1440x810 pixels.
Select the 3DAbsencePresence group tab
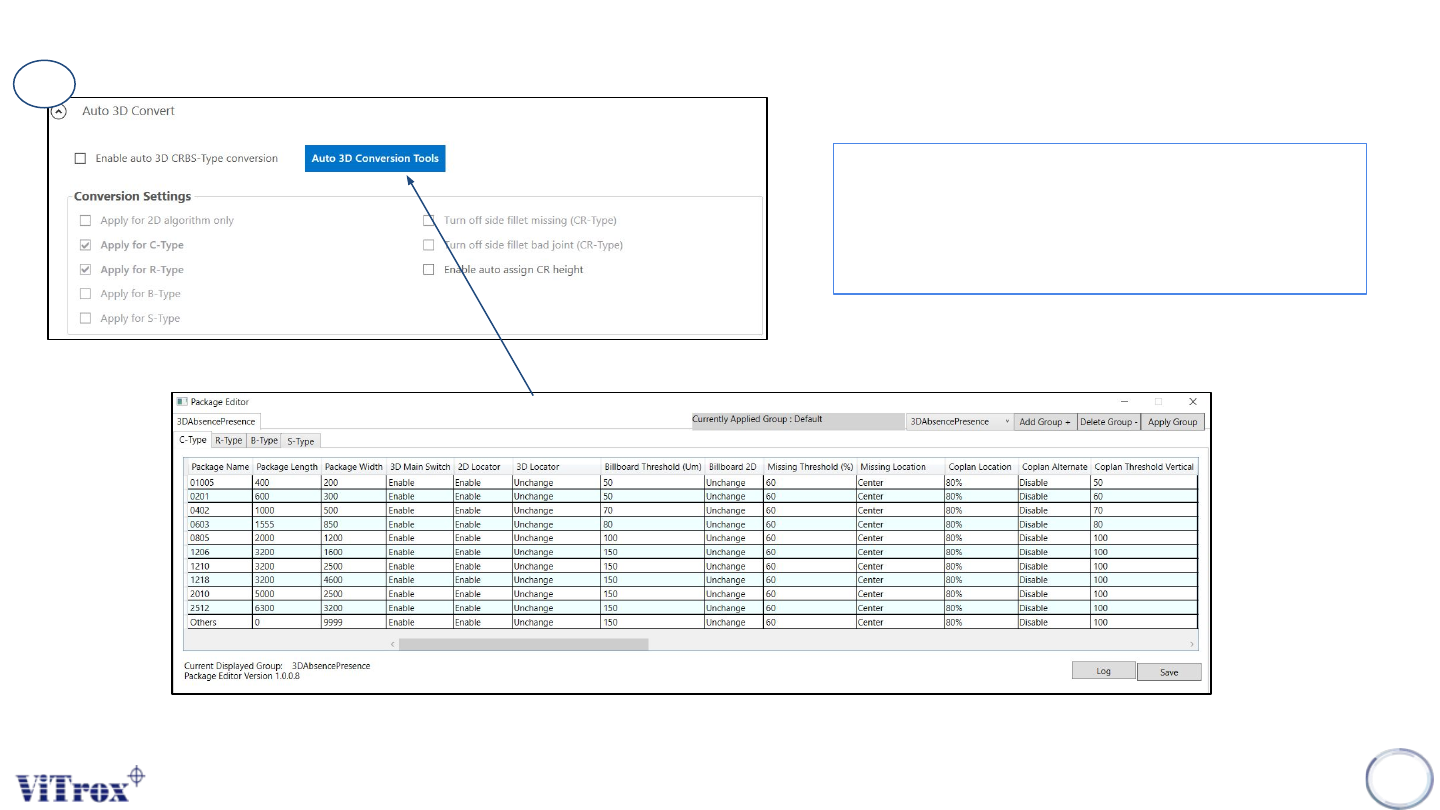[217, 422]
